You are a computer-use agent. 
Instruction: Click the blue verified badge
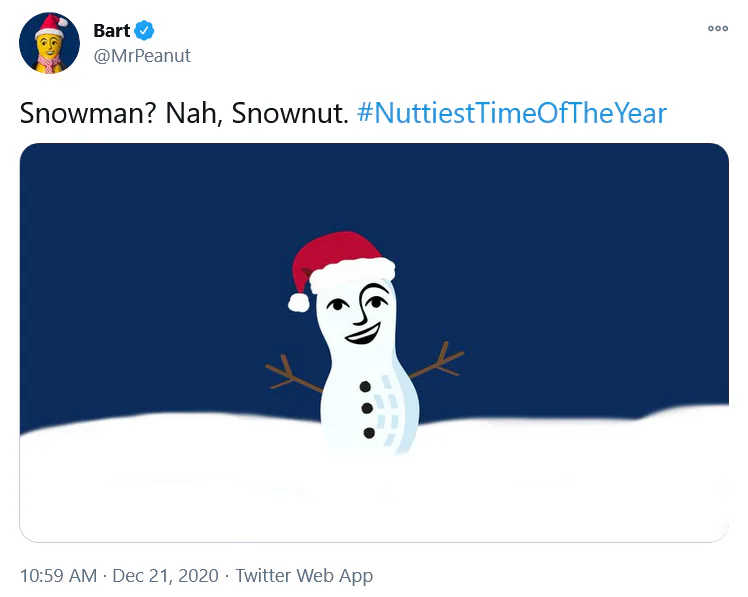click(143, 31)
